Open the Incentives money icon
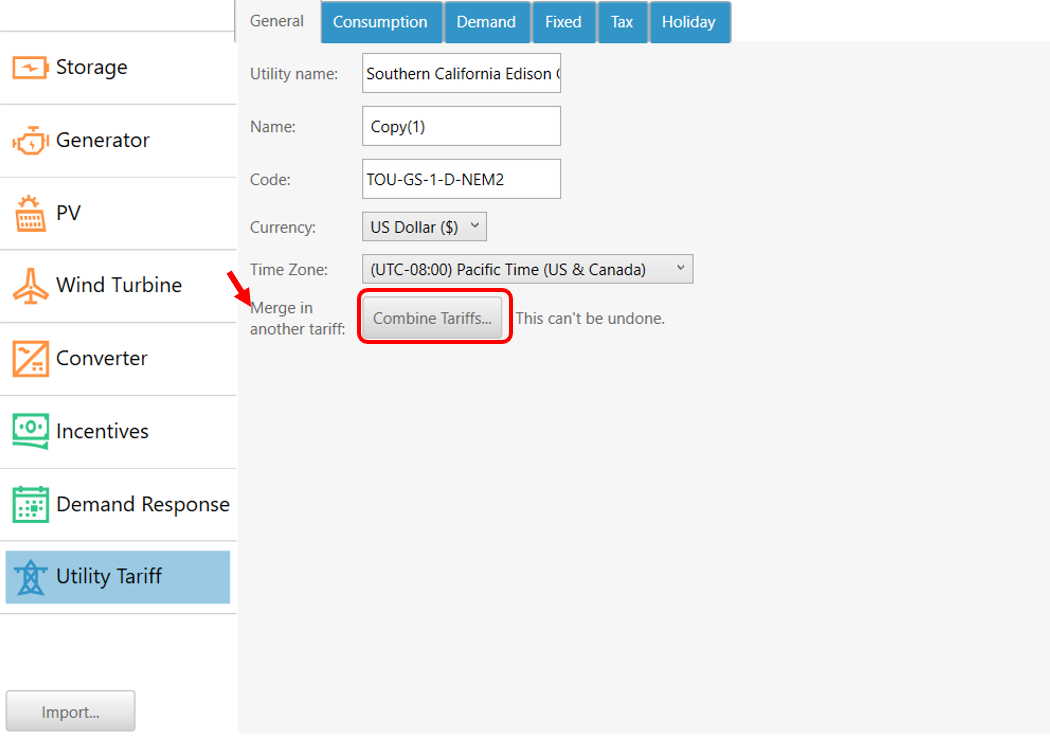1050x737 pixels. click(30, 431)
